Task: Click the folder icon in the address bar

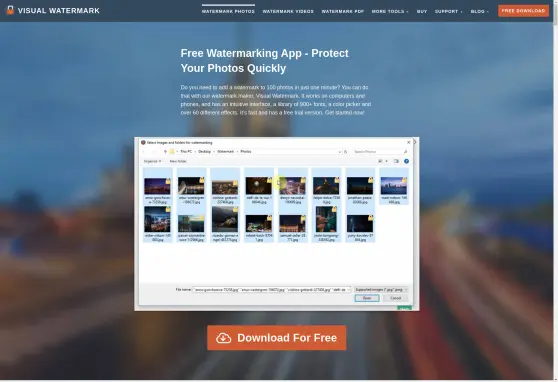Action: pos(172,152)
